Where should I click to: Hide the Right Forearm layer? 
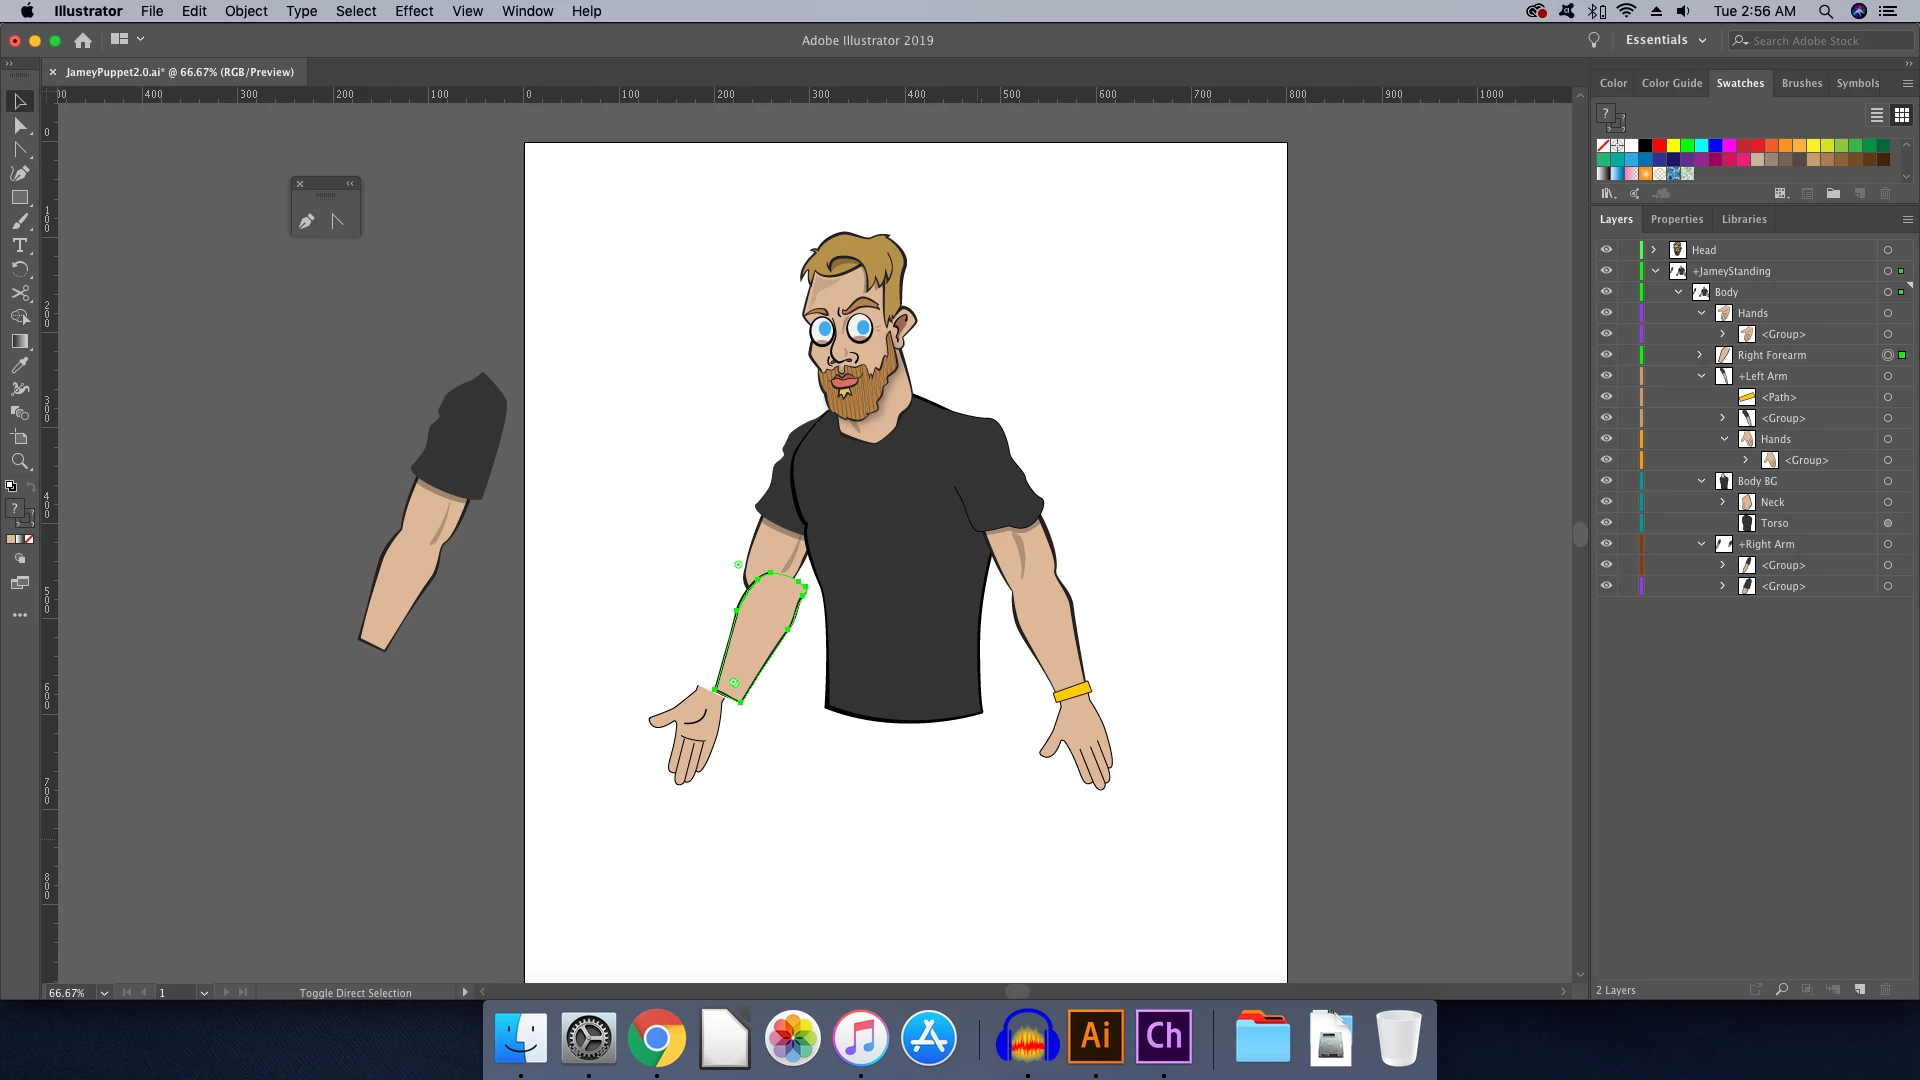tap(1606, 355)
